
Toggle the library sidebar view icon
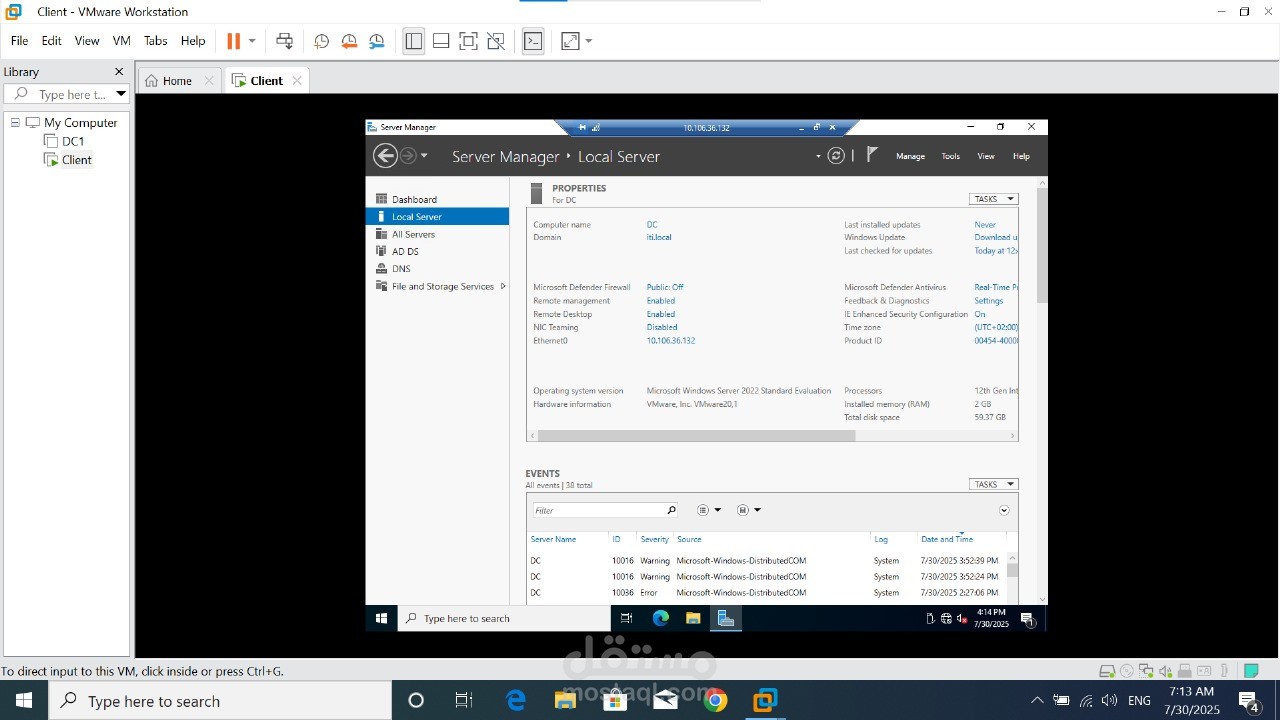413,41
